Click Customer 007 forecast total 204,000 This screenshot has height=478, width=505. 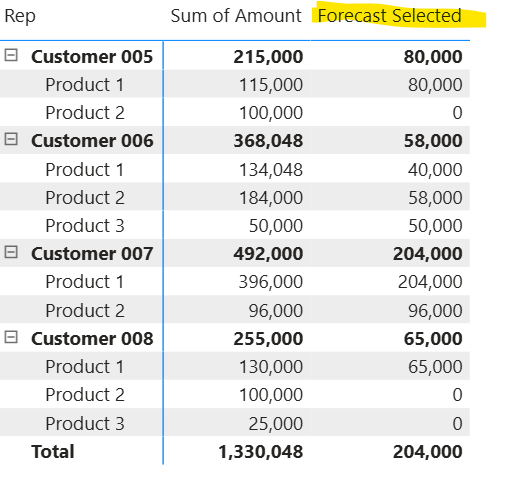(x=427, y=253)
